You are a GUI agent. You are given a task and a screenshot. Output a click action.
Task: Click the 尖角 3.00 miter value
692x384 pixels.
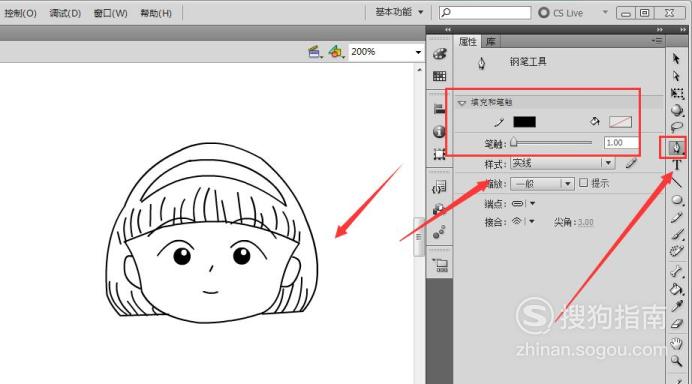tap(585, 222)
